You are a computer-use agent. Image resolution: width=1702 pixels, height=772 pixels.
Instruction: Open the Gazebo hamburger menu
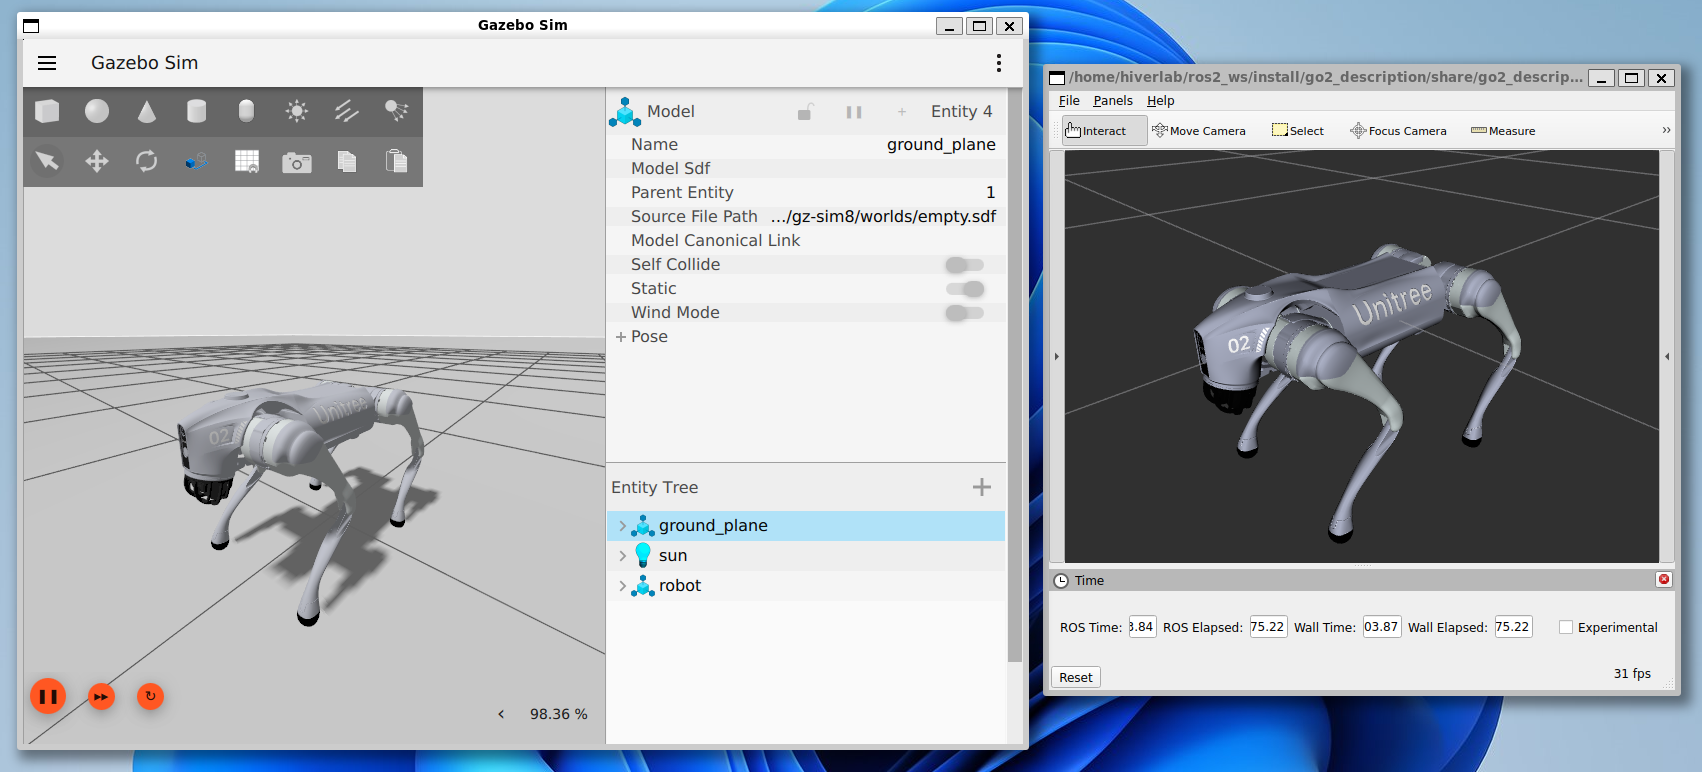pos(47,63)
